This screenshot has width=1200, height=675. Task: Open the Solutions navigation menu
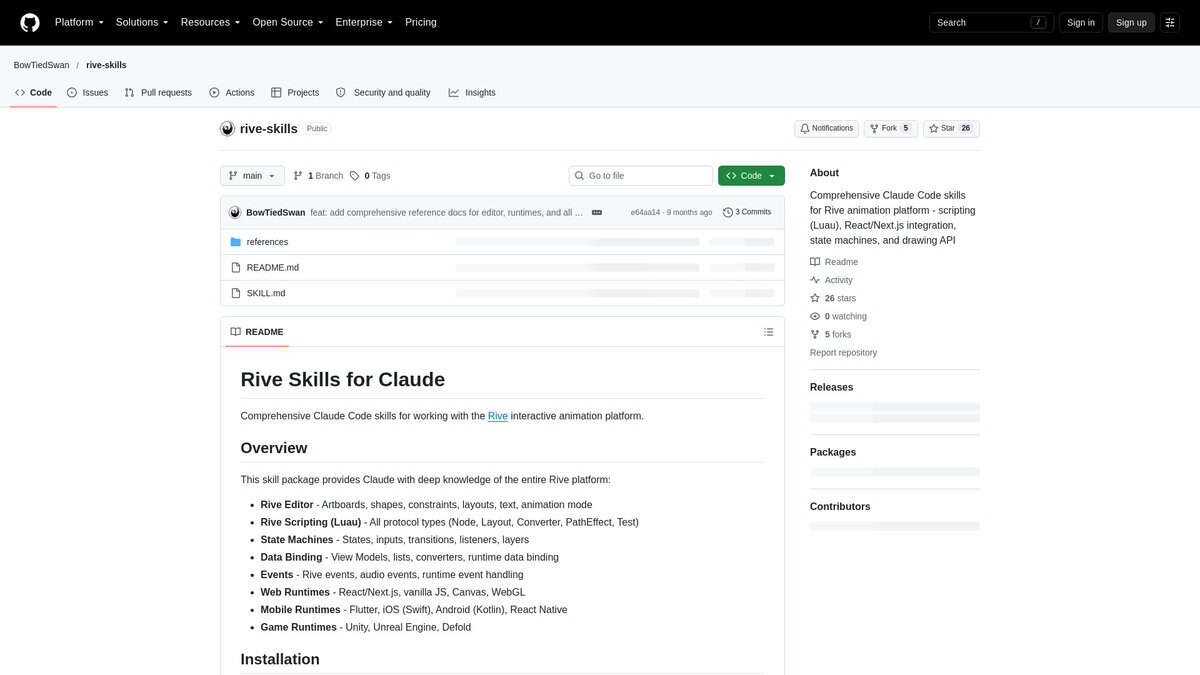(142, 22)
